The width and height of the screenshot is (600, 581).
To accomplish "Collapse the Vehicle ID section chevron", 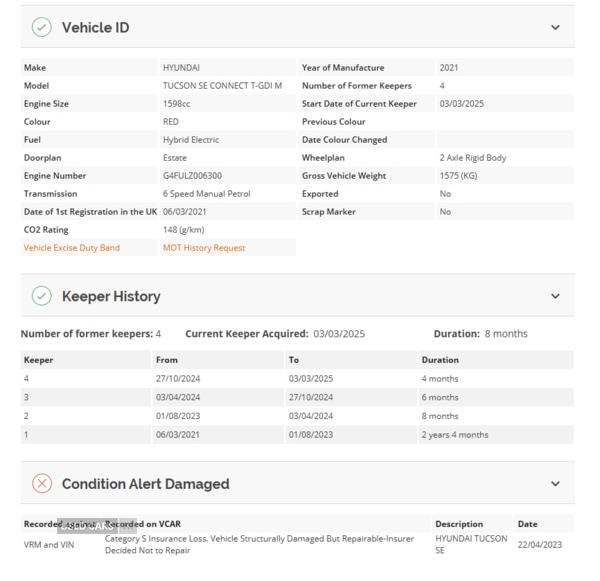I will tap(555, 28).
